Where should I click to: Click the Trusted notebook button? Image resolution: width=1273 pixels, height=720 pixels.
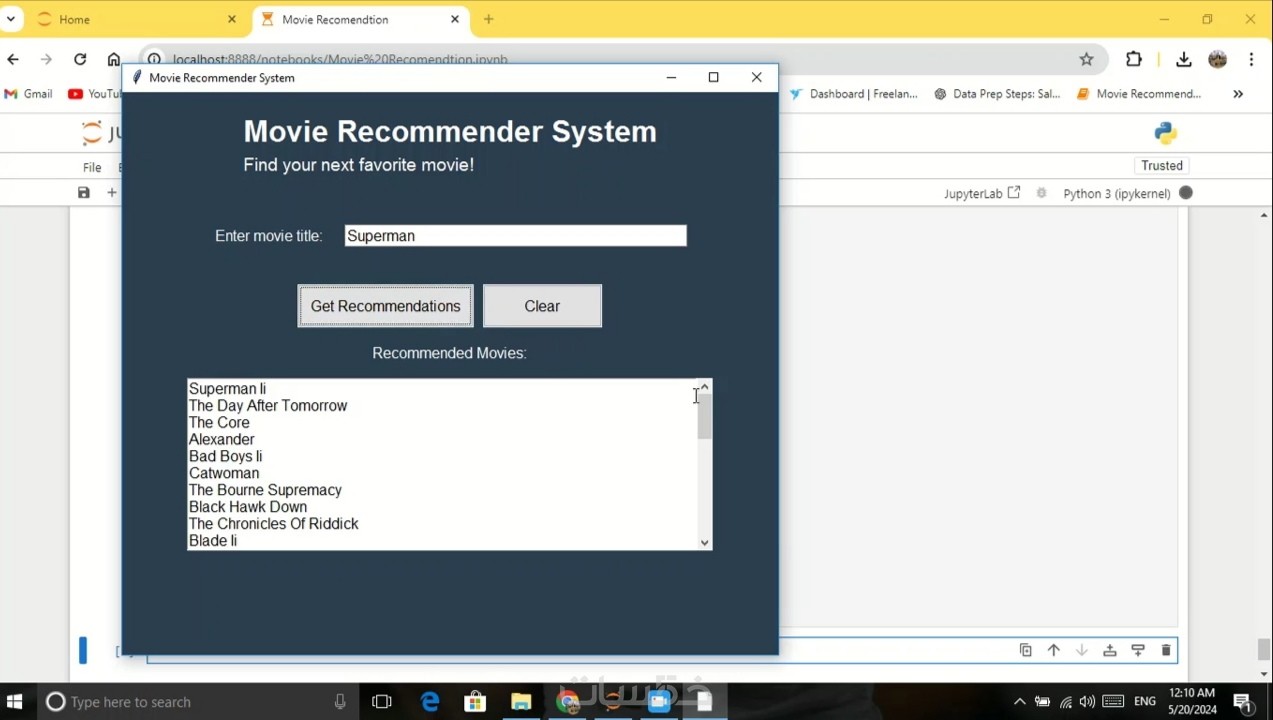[x=1162, y=165]
